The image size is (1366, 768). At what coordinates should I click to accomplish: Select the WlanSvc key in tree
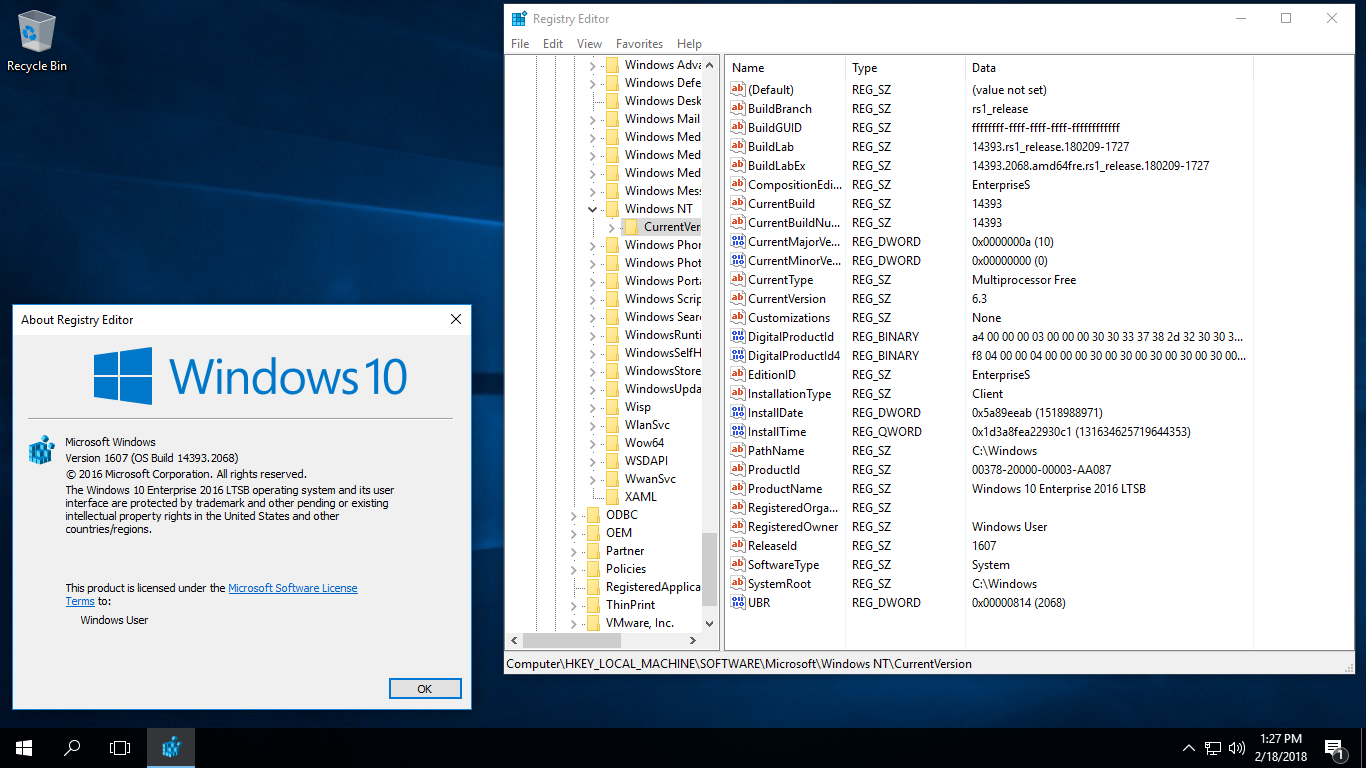[x=646, y=425]
